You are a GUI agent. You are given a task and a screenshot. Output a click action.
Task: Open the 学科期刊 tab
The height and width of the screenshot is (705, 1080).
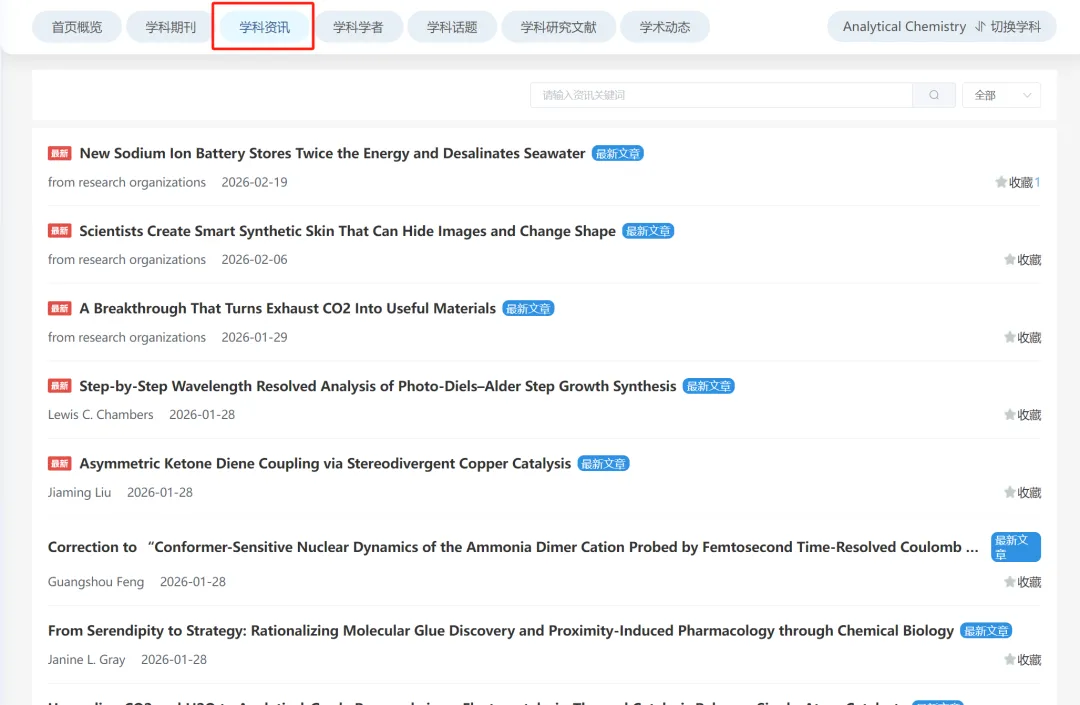click(x=171, y=27)
